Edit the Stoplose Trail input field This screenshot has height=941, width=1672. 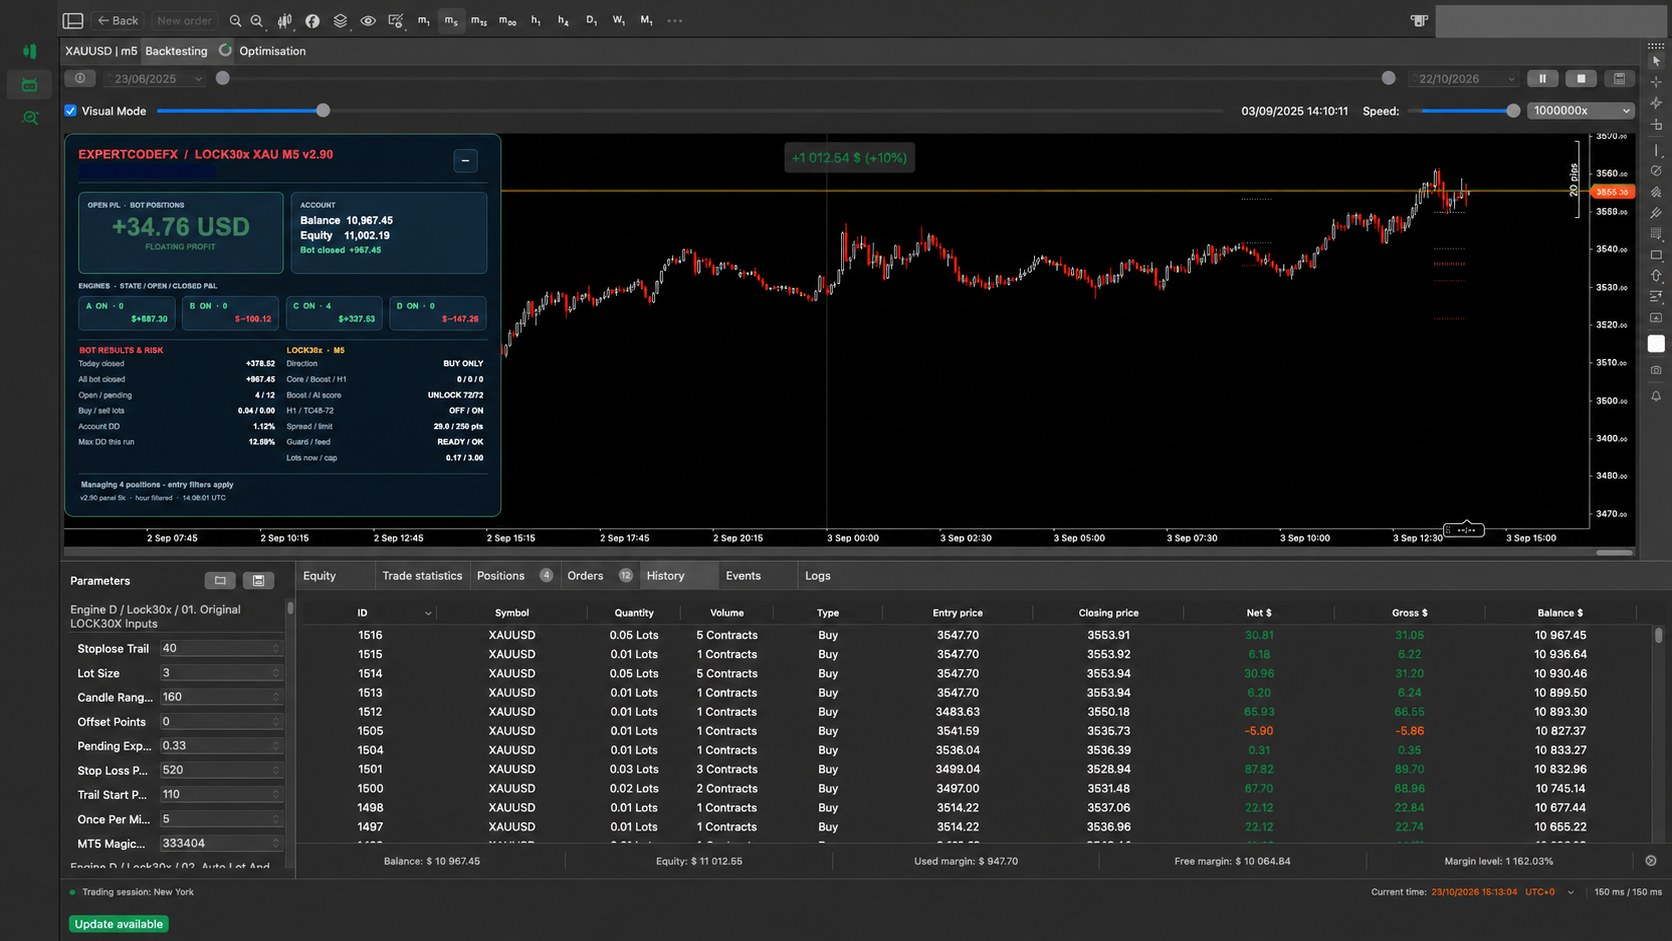point(221,649)
